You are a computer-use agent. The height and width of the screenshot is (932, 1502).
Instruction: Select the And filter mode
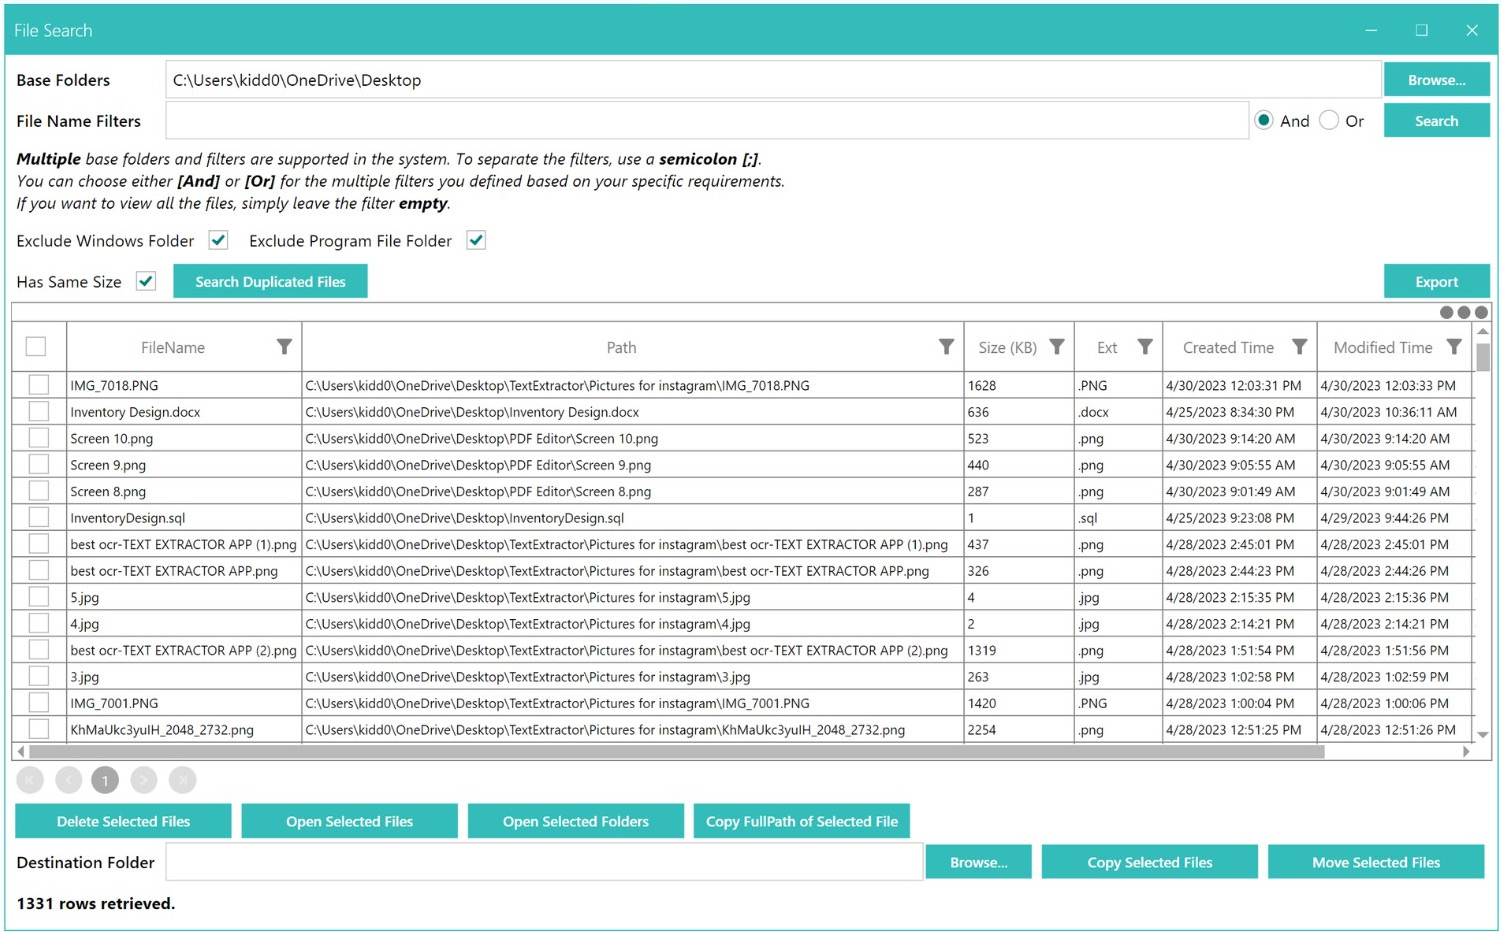(1264, 120)
